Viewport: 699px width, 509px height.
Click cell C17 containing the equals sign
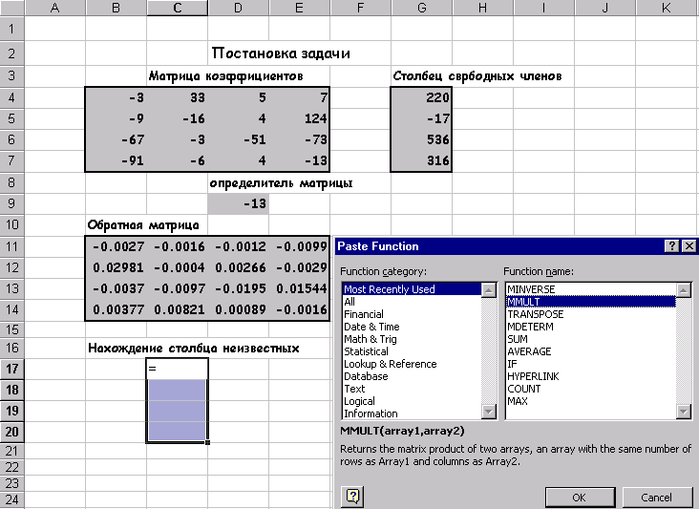pyautogui.click(x=177, y=369)
